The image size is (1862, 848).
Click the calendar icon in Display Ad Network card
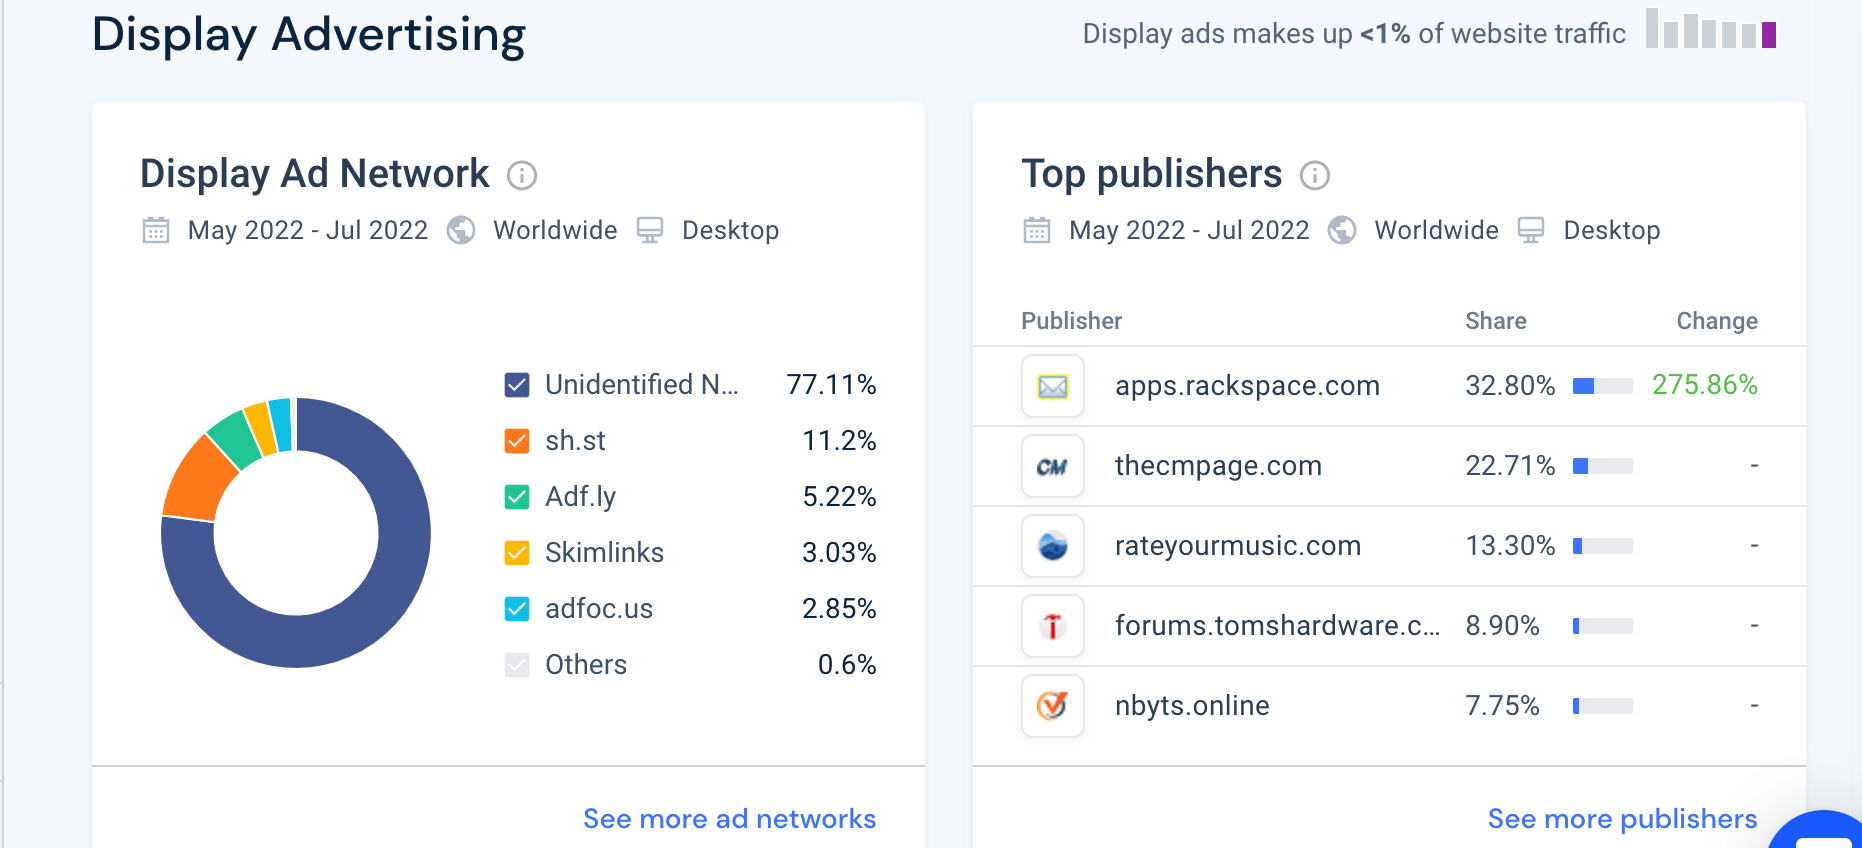pos(155,230)
